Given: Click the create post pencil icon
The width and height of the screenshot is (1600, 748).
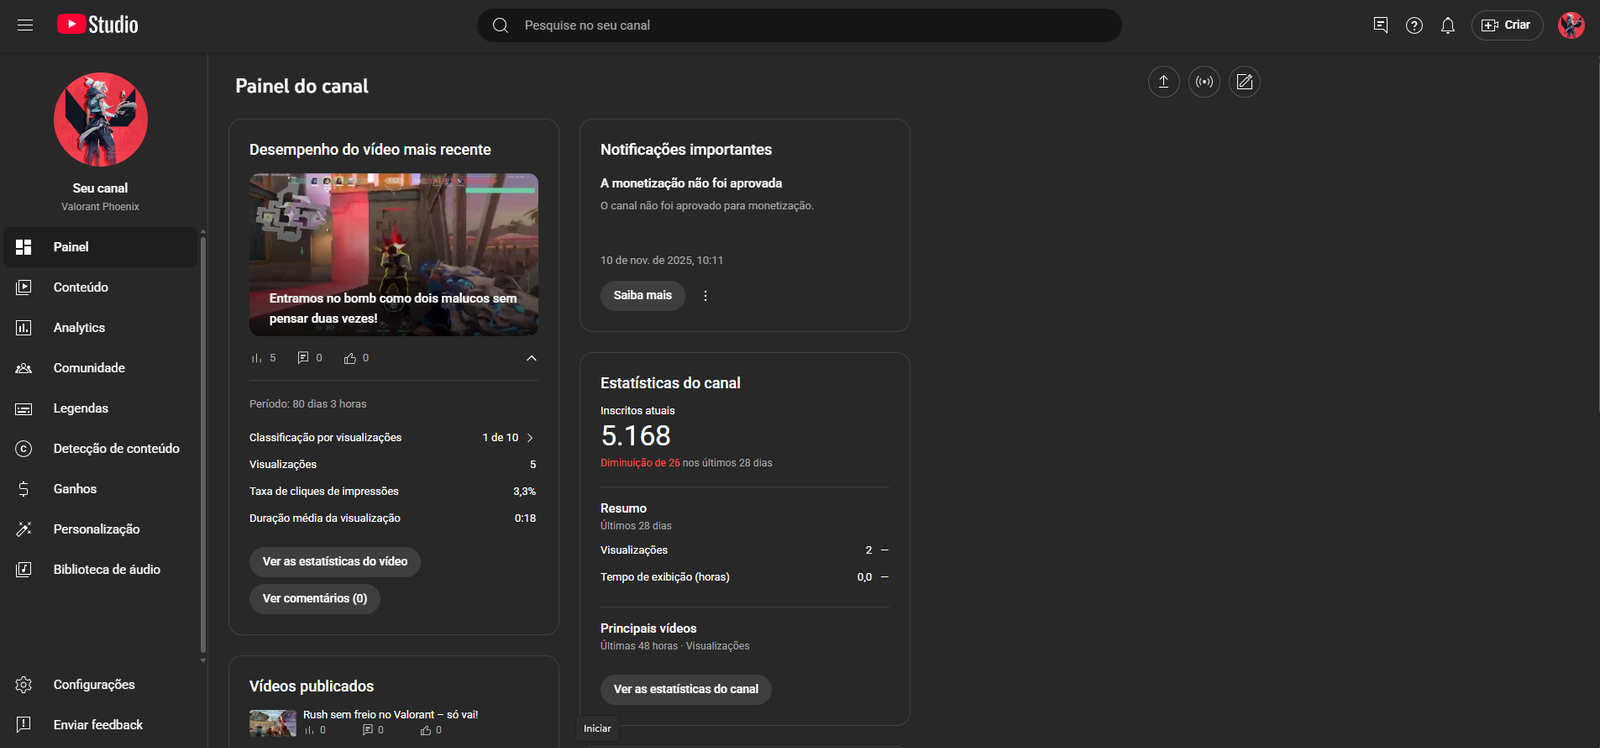Looking at the screenshot, I should click(x=1244, y=82).
